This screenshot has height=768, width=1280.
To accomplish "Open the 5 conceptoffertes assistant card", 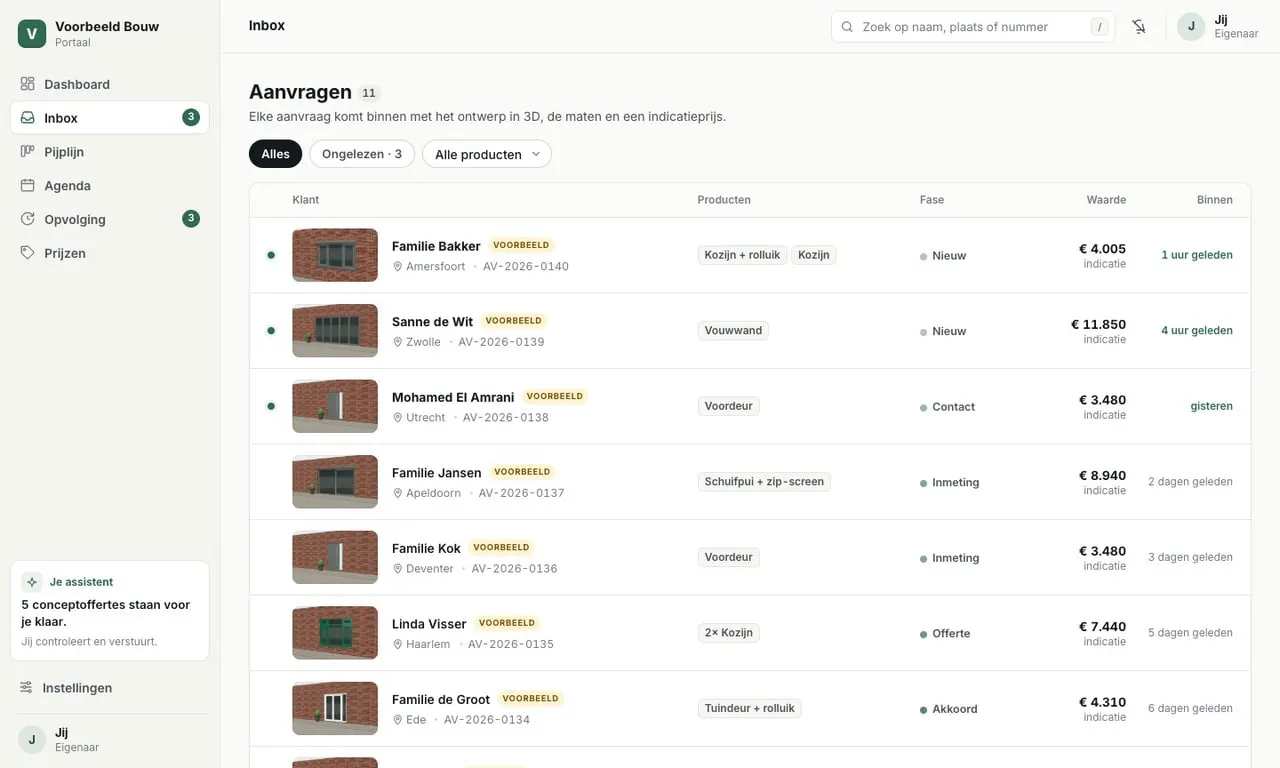I will [x=110, y=611].
